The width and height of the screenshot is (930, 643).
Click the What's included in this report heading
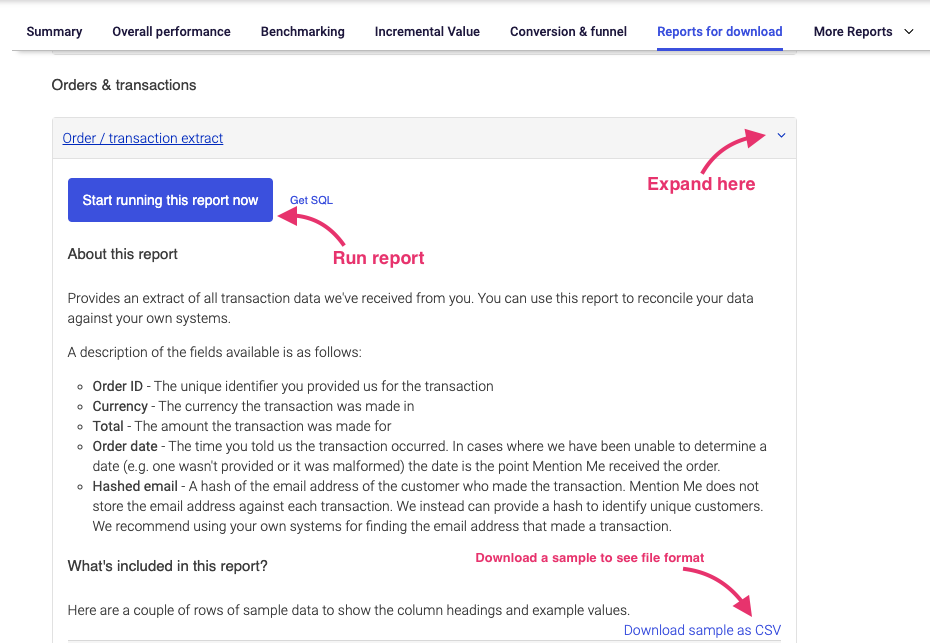167,566
